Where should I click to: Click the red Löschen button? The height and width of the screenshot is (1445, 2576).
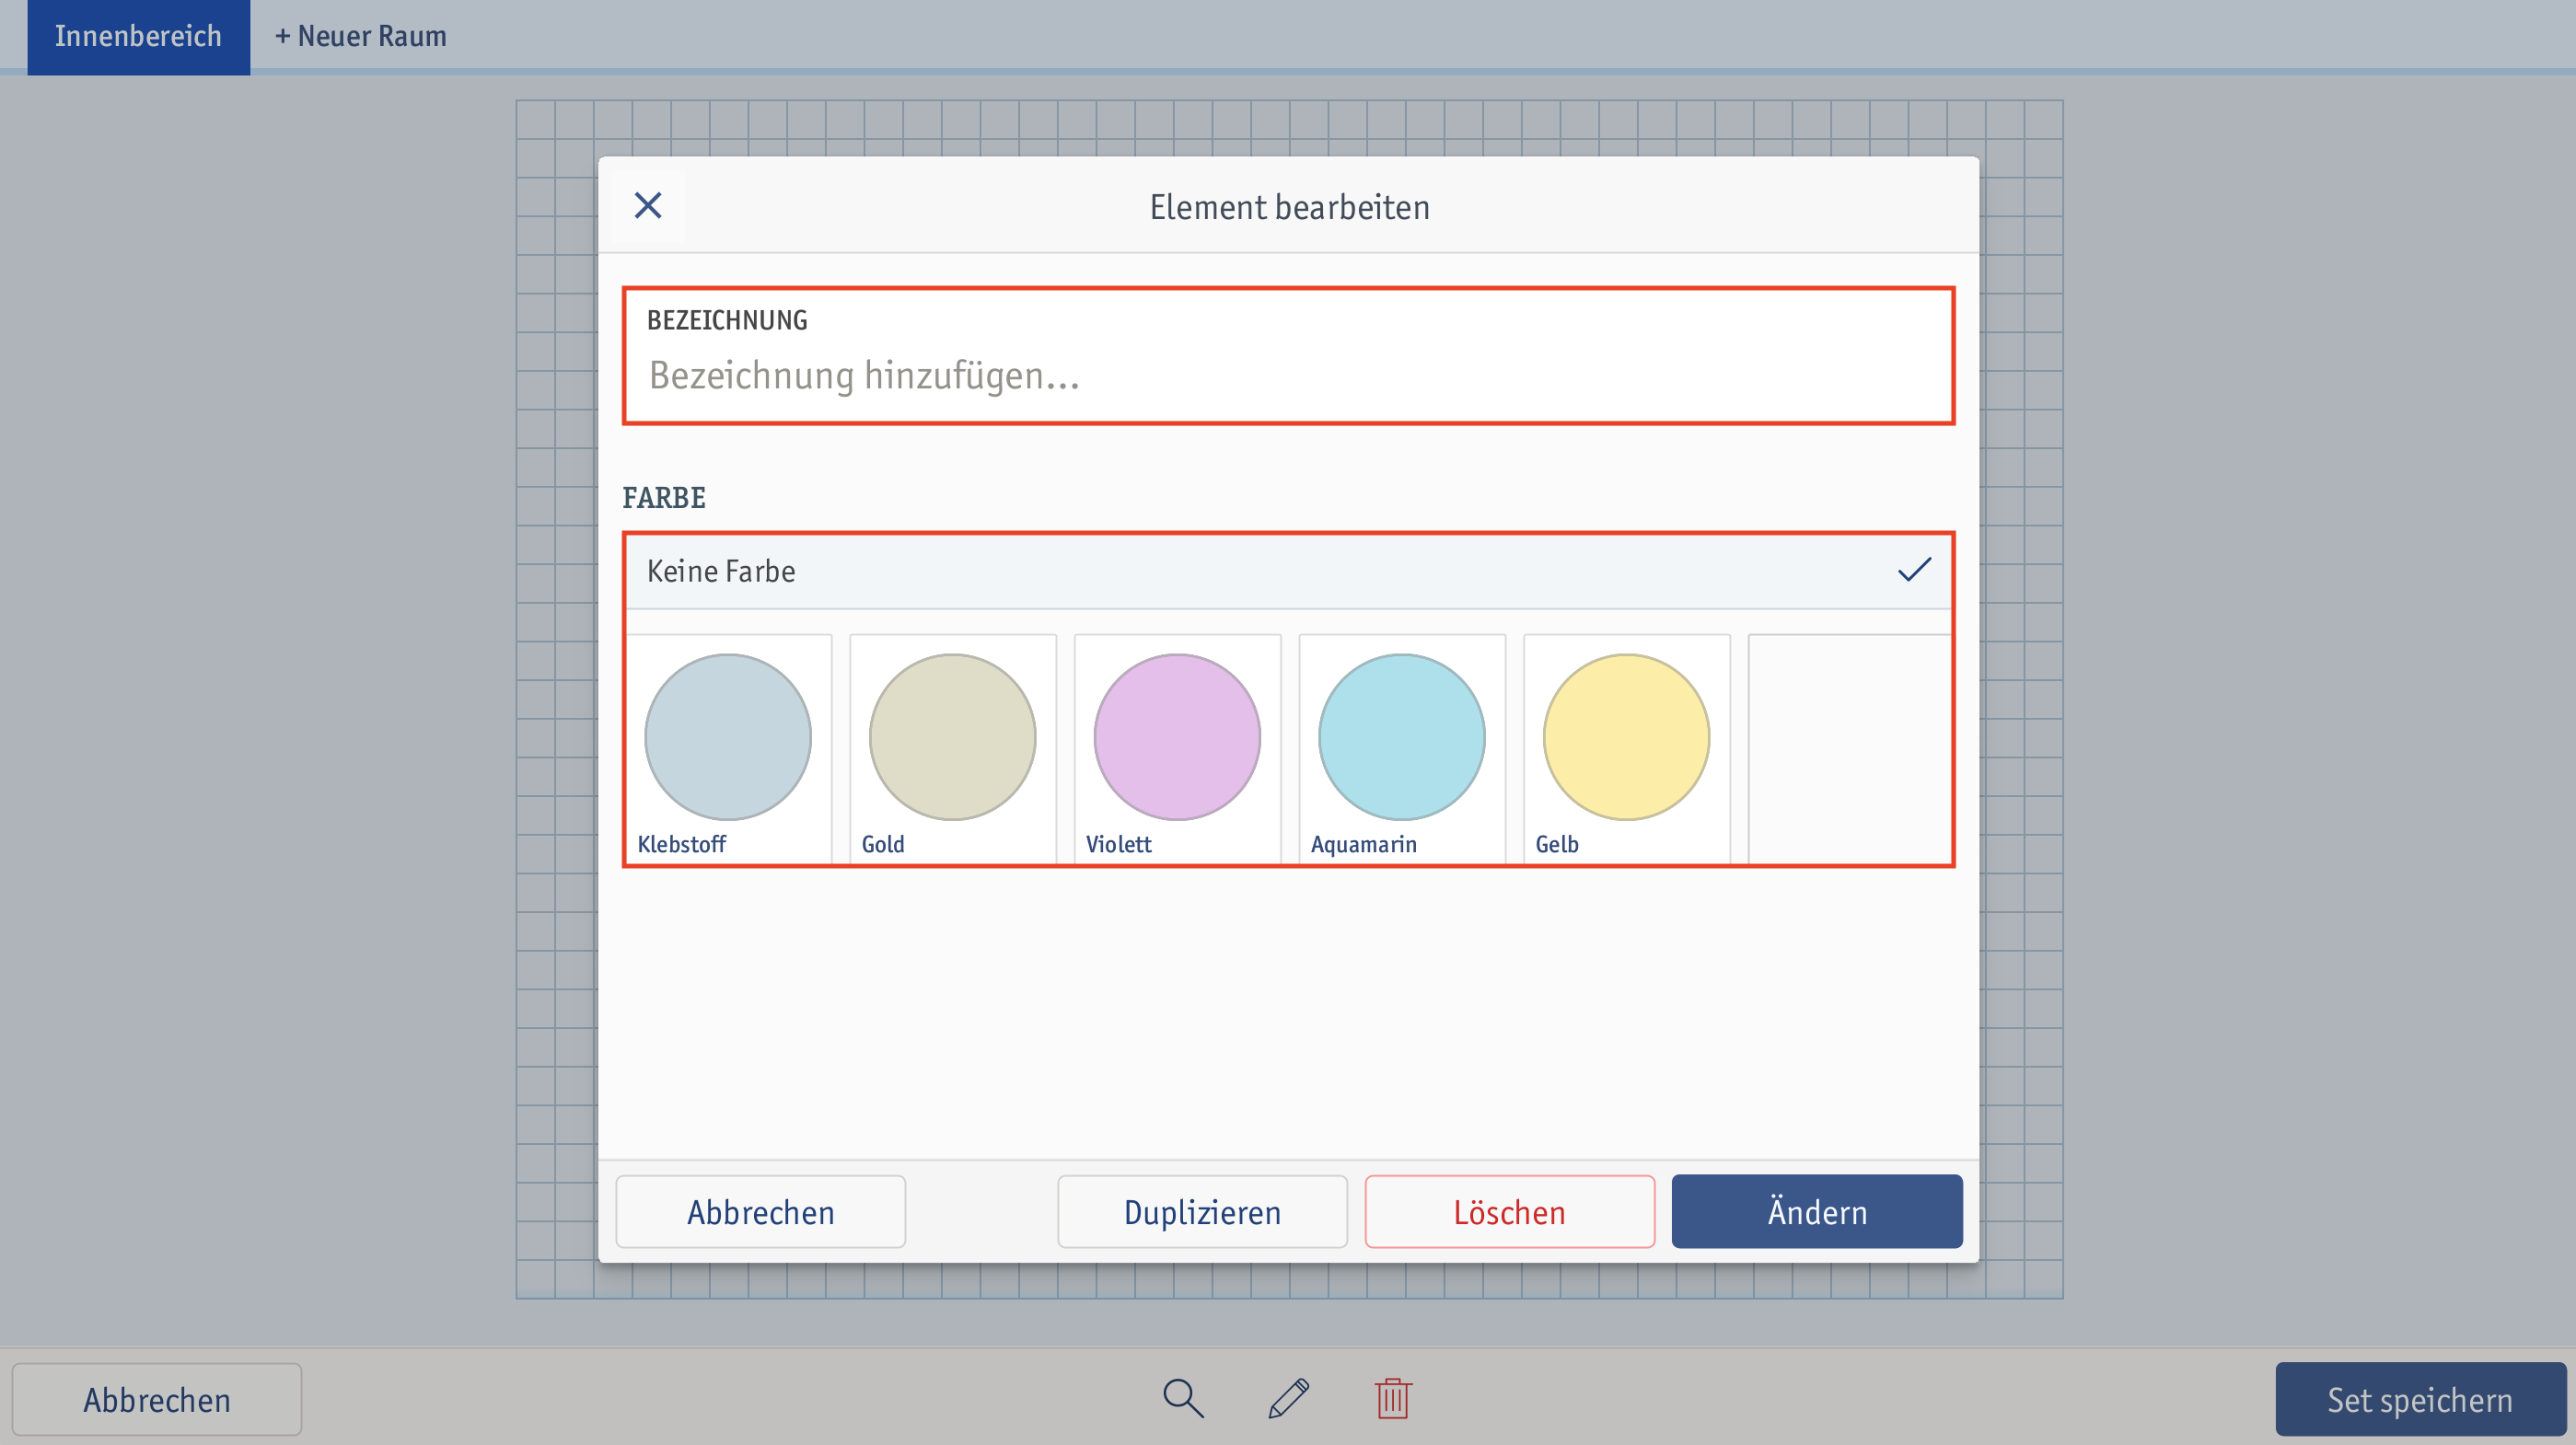point(1510,1212)
